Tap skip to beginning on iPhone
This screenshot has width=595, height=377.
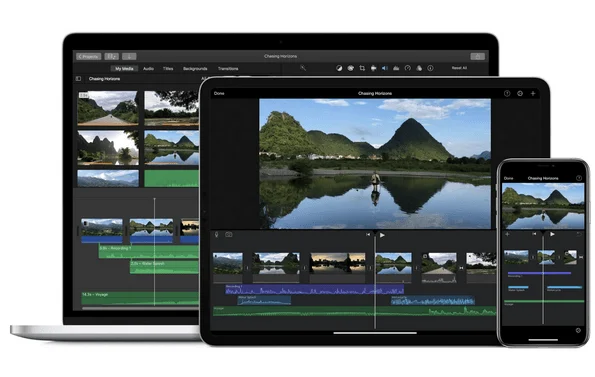pos(534,234)
